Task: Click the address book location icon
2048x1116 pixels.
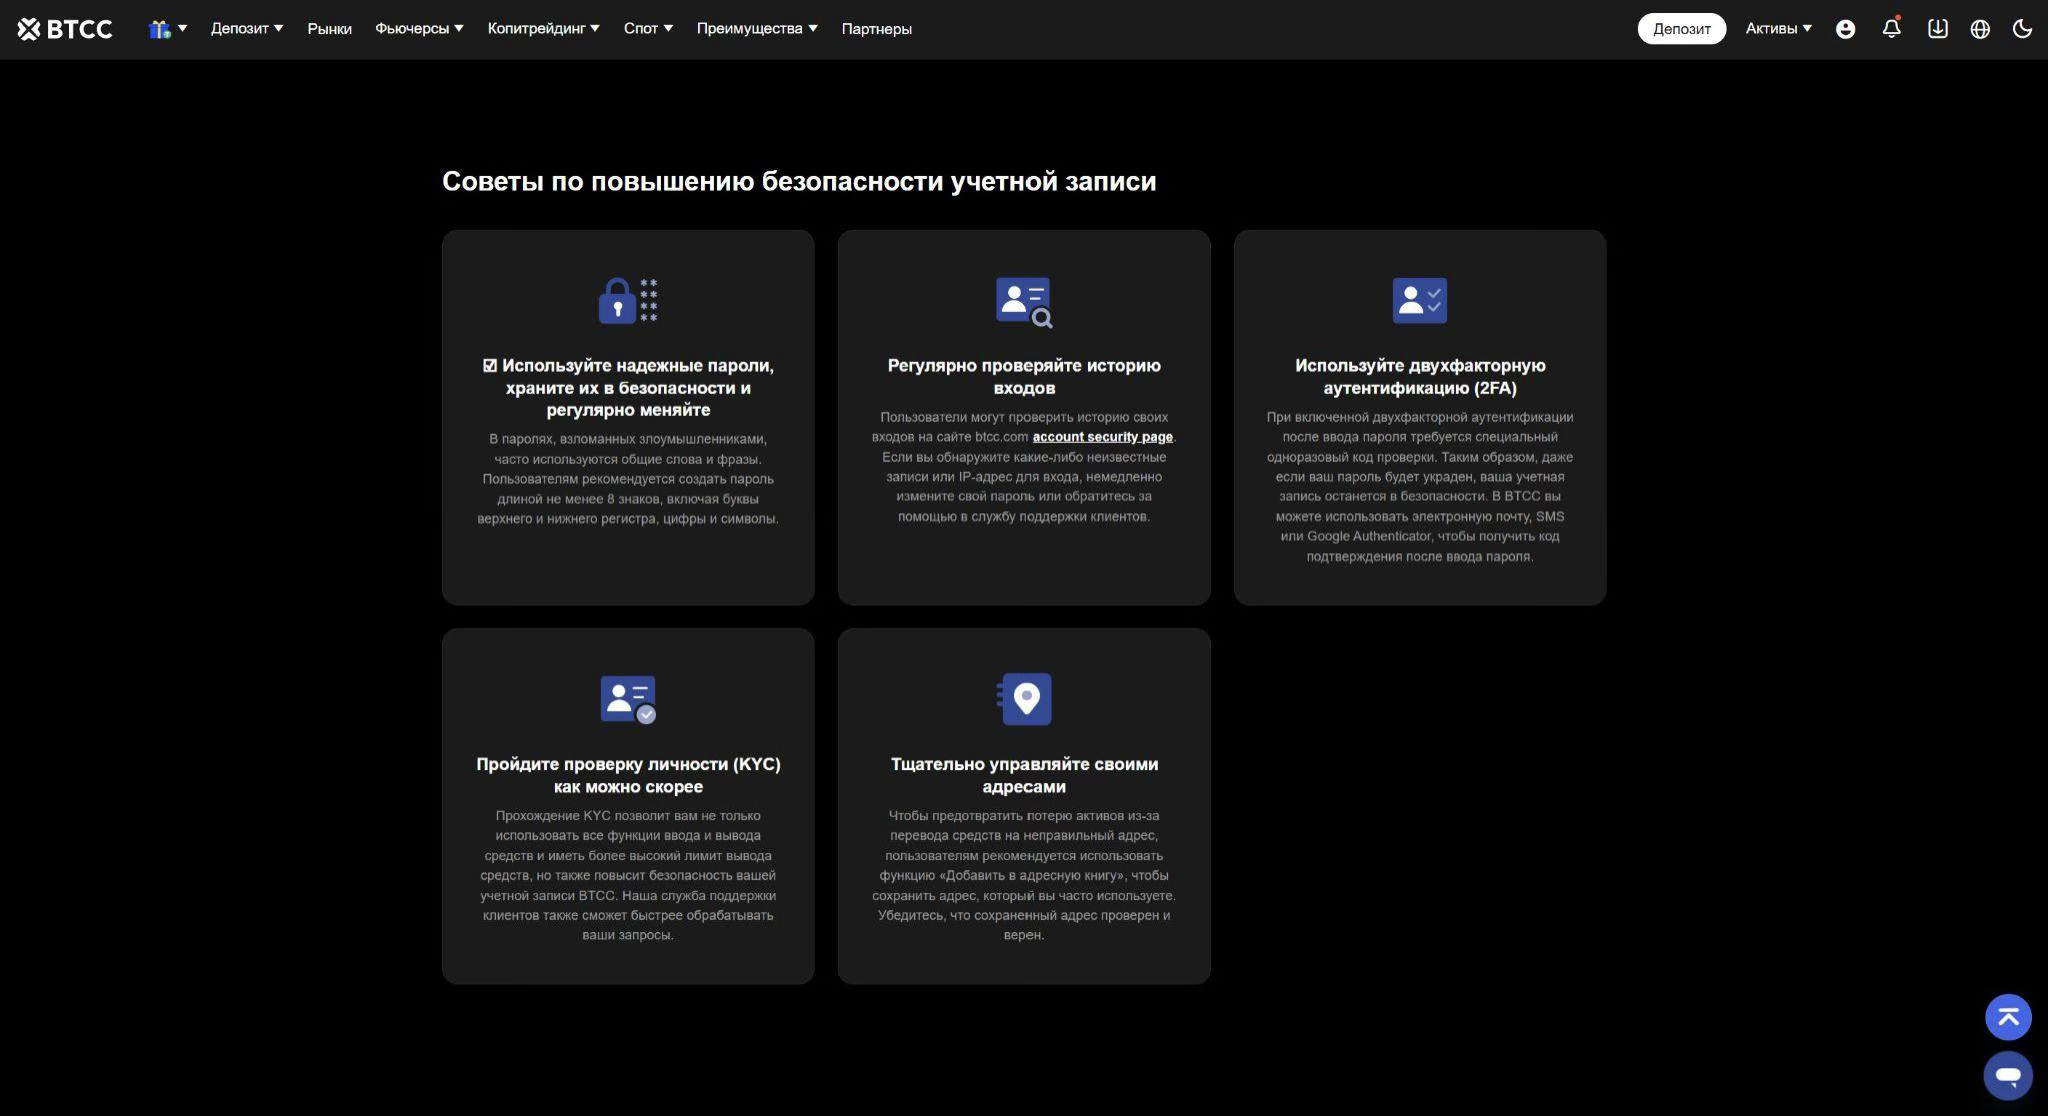Action: (x=1025, y=698)
